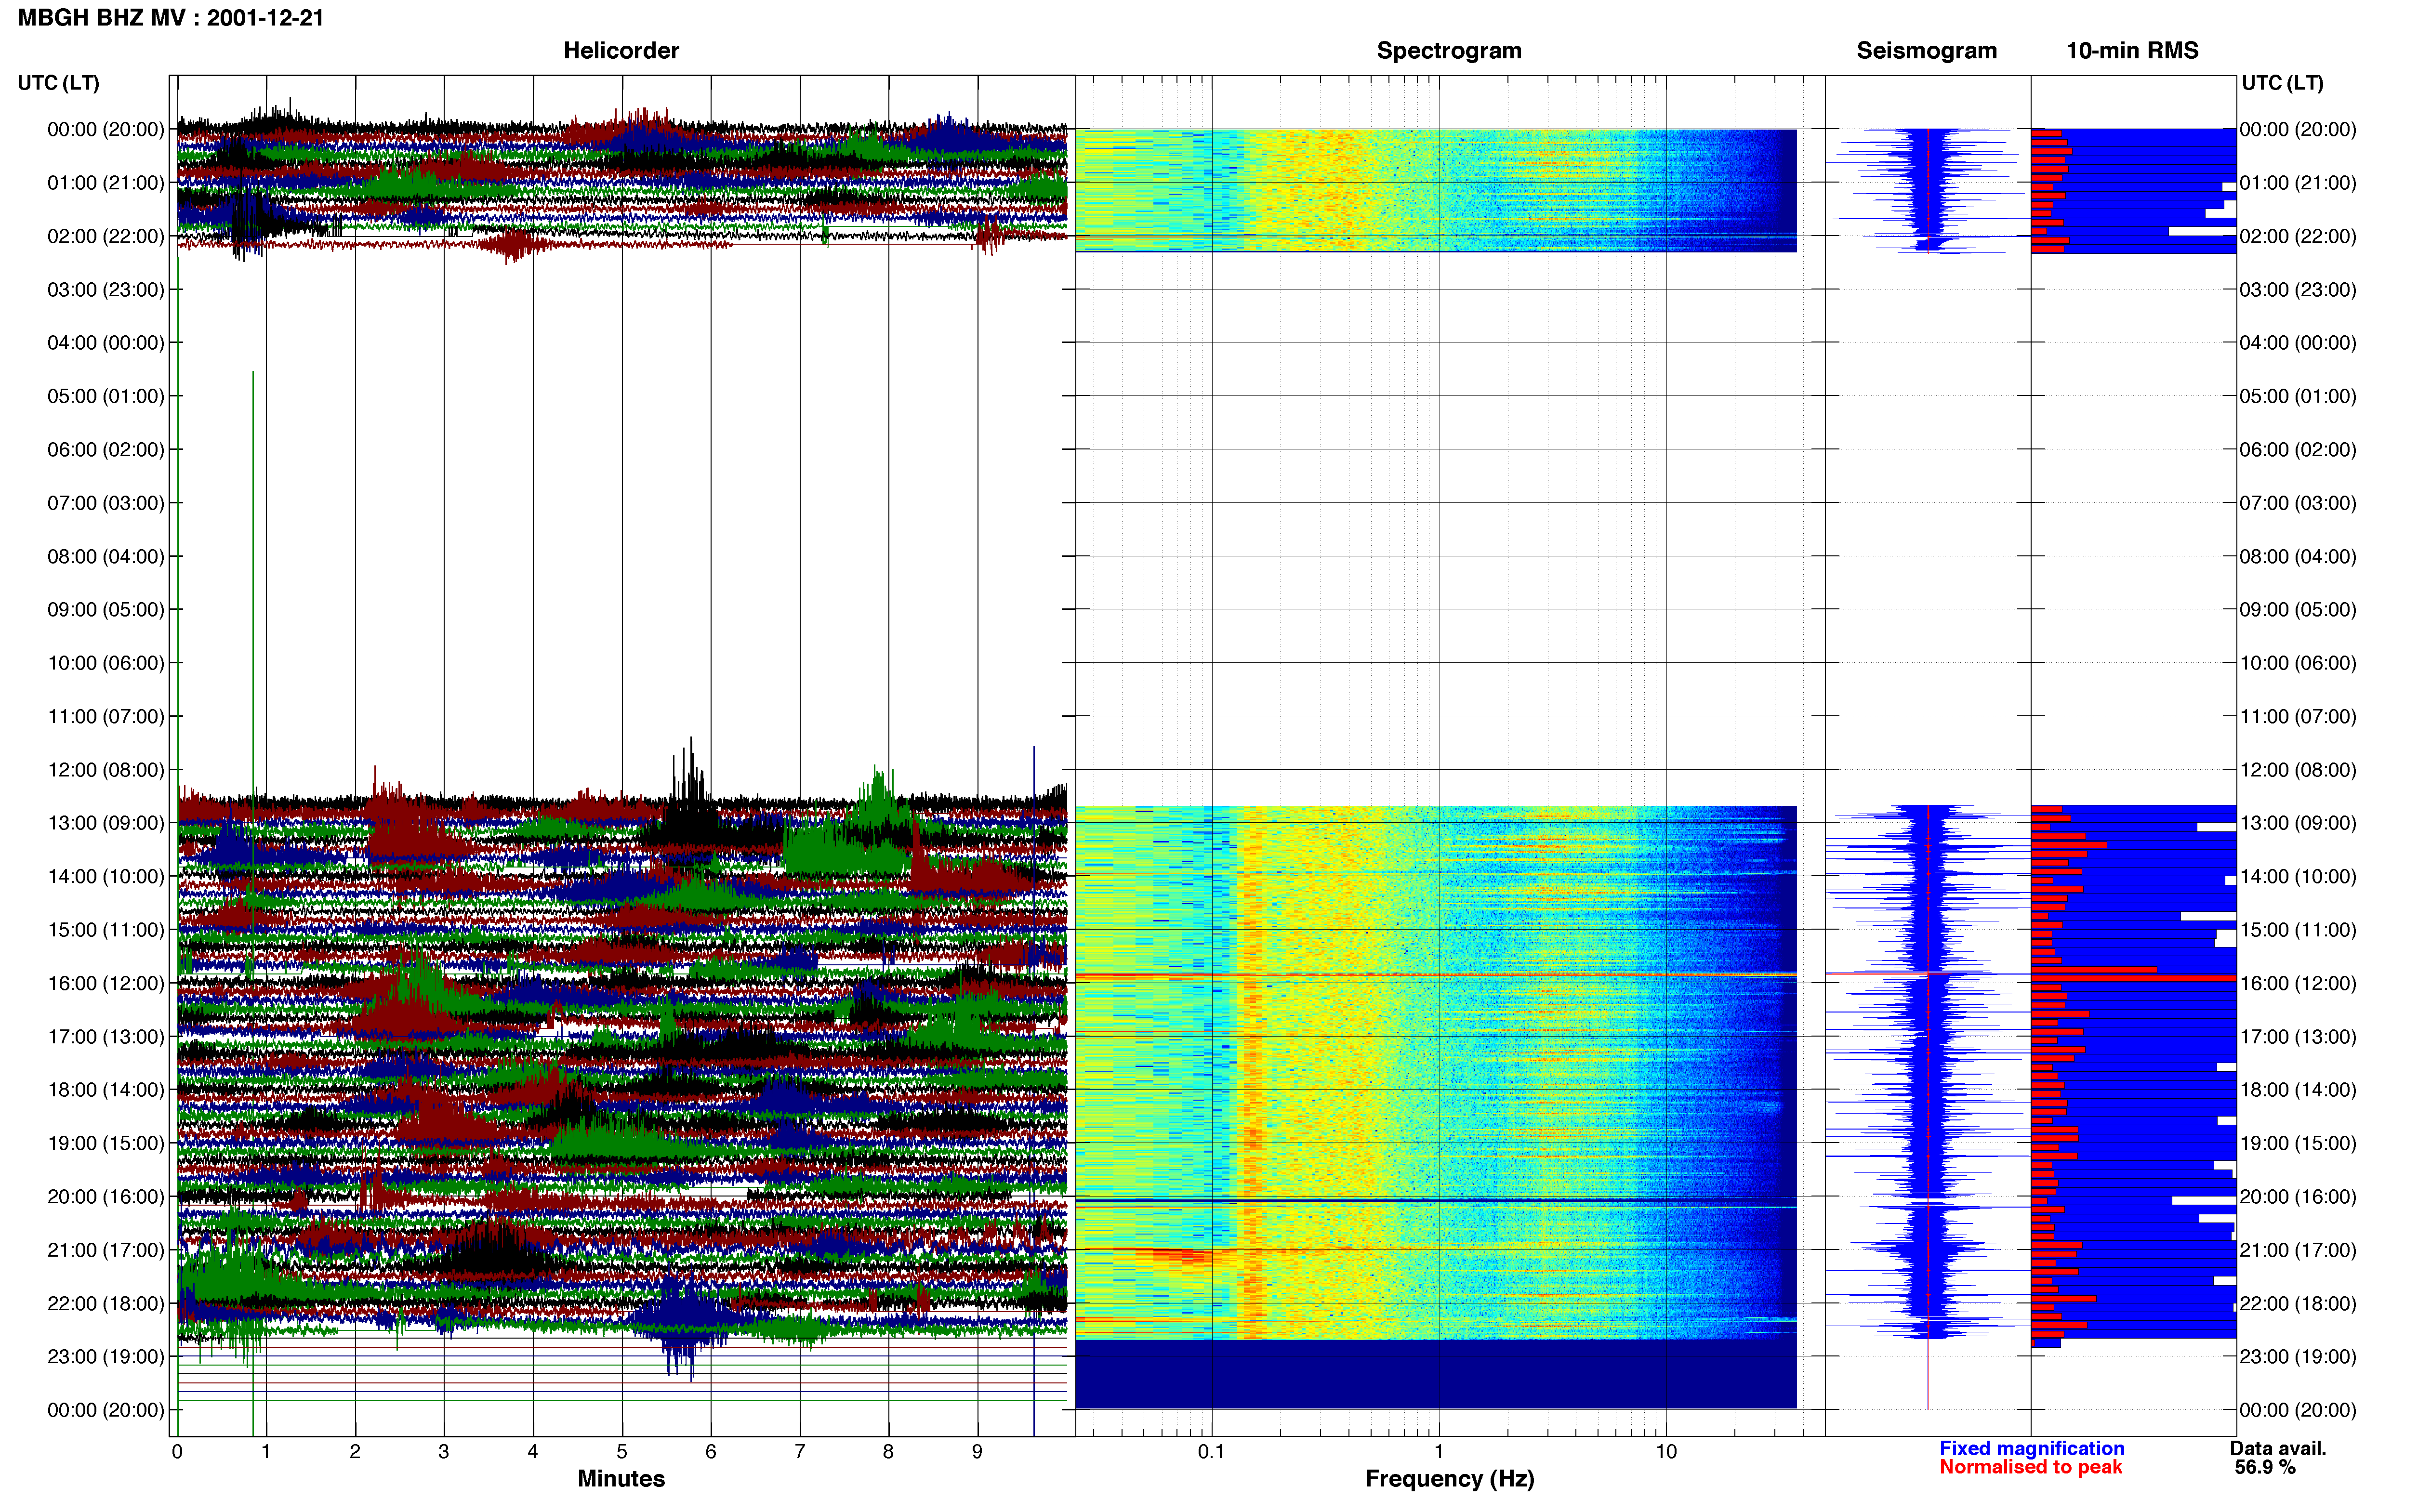Viewport: 2418px width, 1512px height.
Task: Click the tick label 0 on the Minutes axis
Action: click(x=177, y=1452)
